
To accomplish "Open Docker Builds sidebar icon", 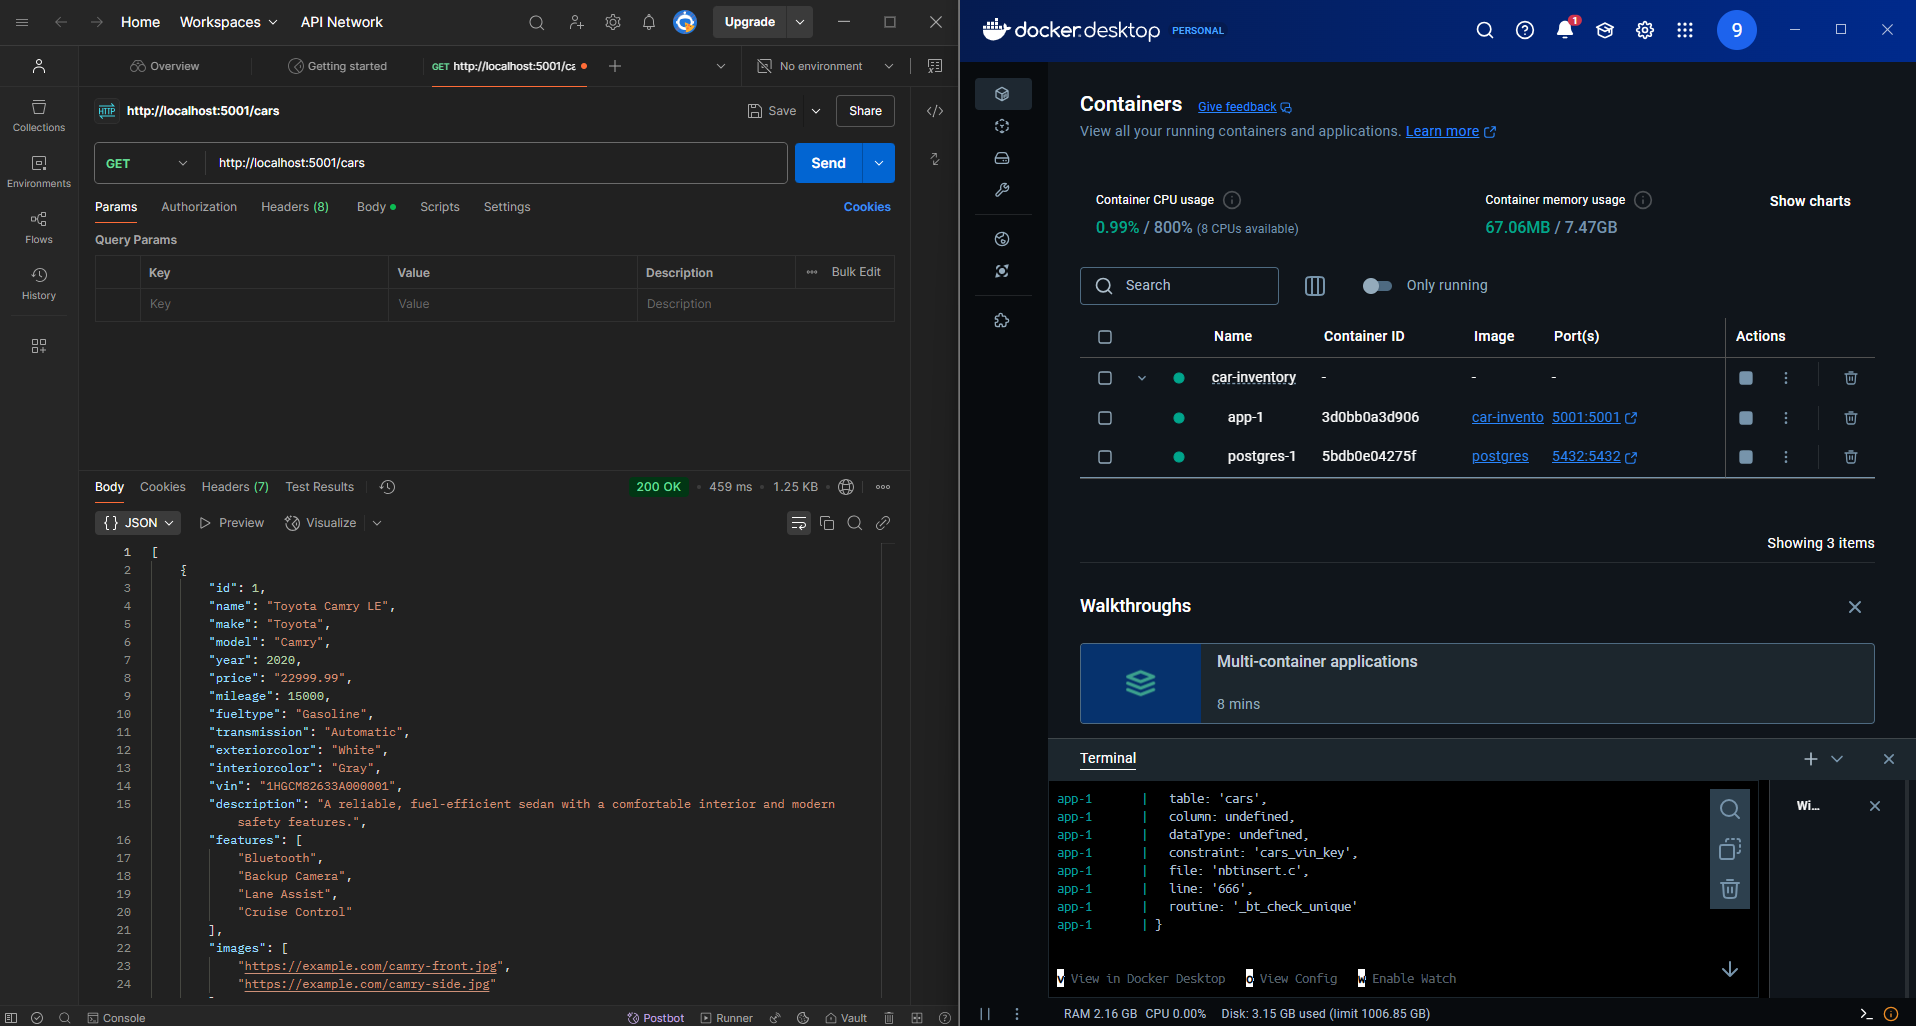I will pyautogui.click(x=1002, y=190).
